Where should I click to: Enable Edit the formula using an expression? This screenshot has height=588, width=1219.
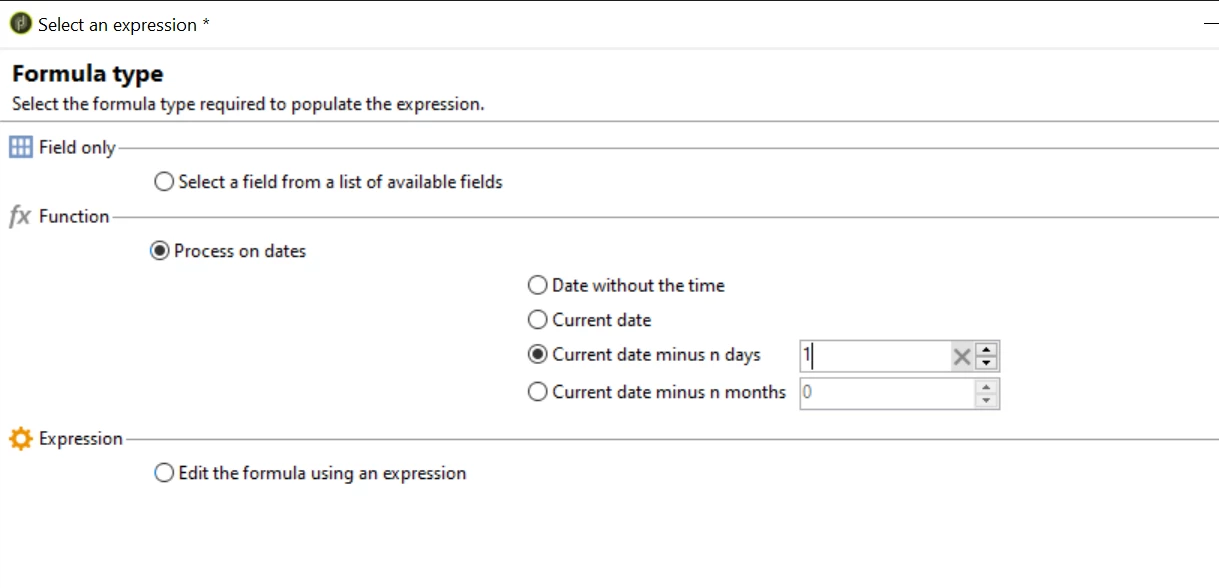pos(164,473)
